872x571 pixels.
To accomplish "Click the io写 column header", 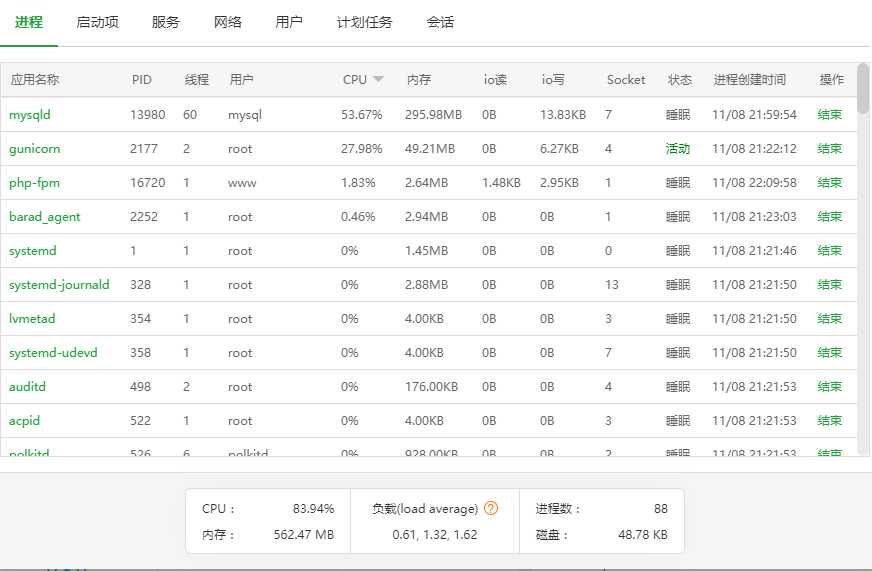I will [x=553, y=80].
